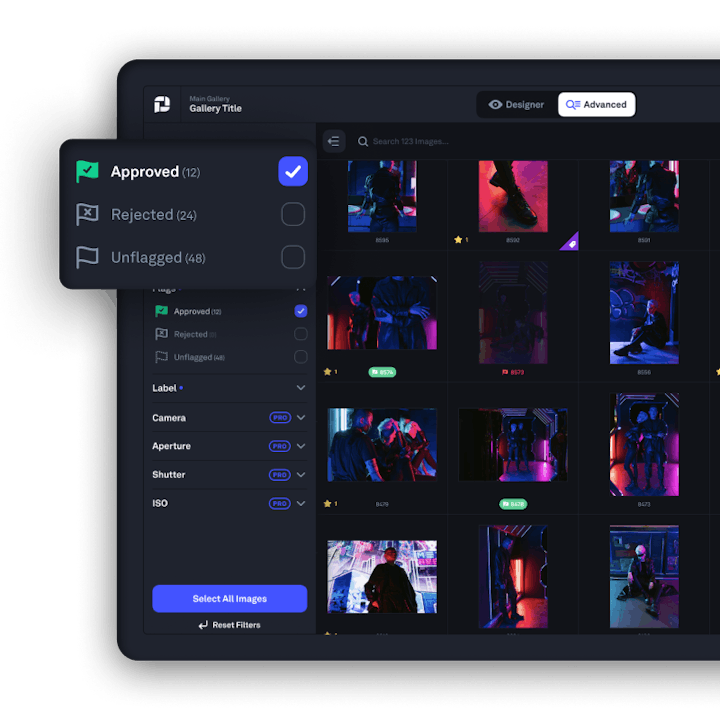Click the Reset Filters link
The width and height of the screenshot is (720, 720).
coord(230,625)
